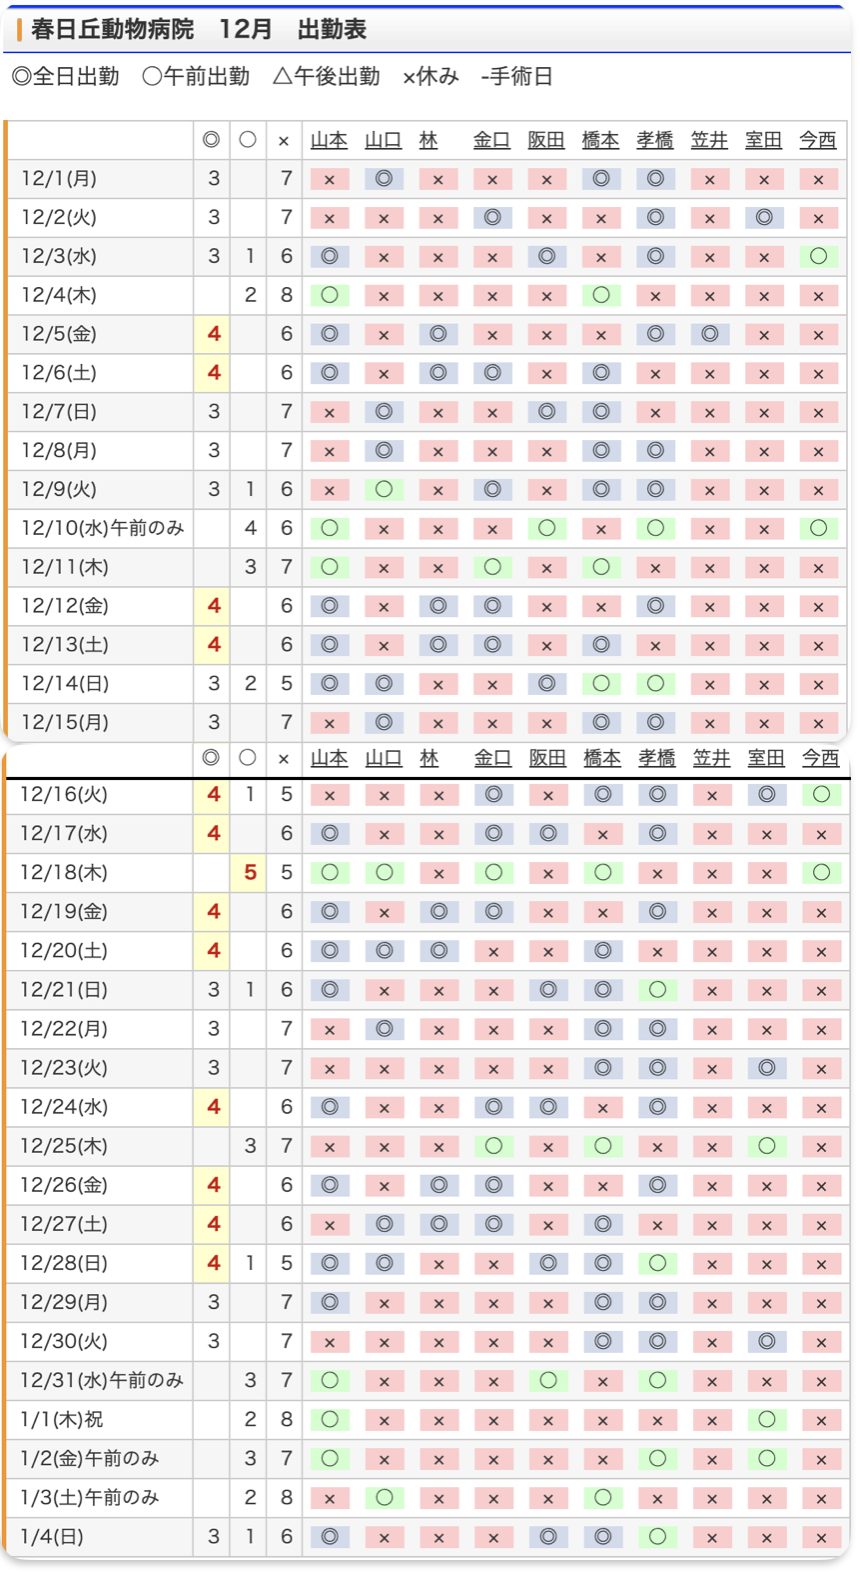Select 山本's day-off × mark on 12/1(月)

(329, 179)
